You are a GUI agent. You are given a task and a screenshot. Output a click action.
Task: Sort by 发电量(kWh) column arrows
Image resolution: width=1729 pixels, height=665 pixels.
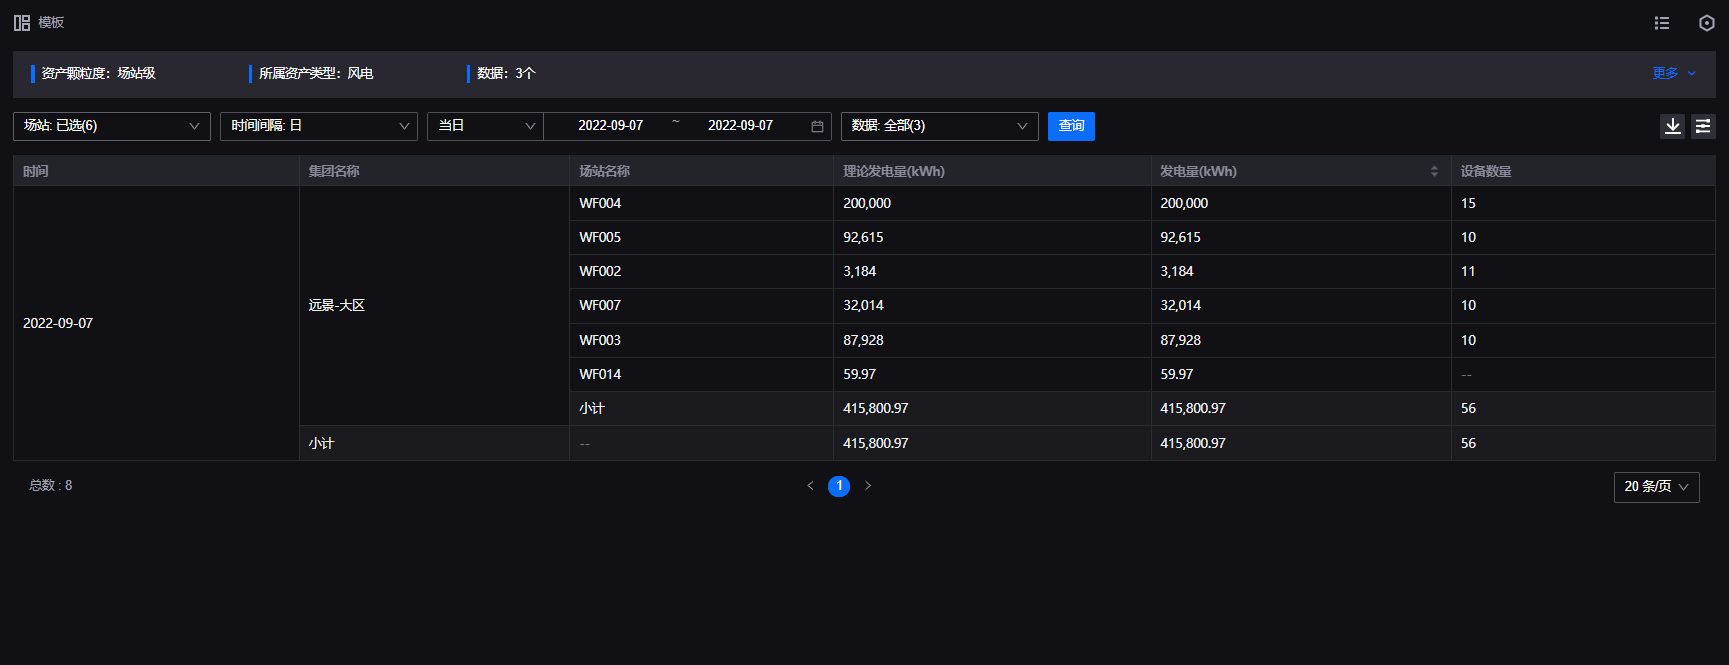(1434, 171)
